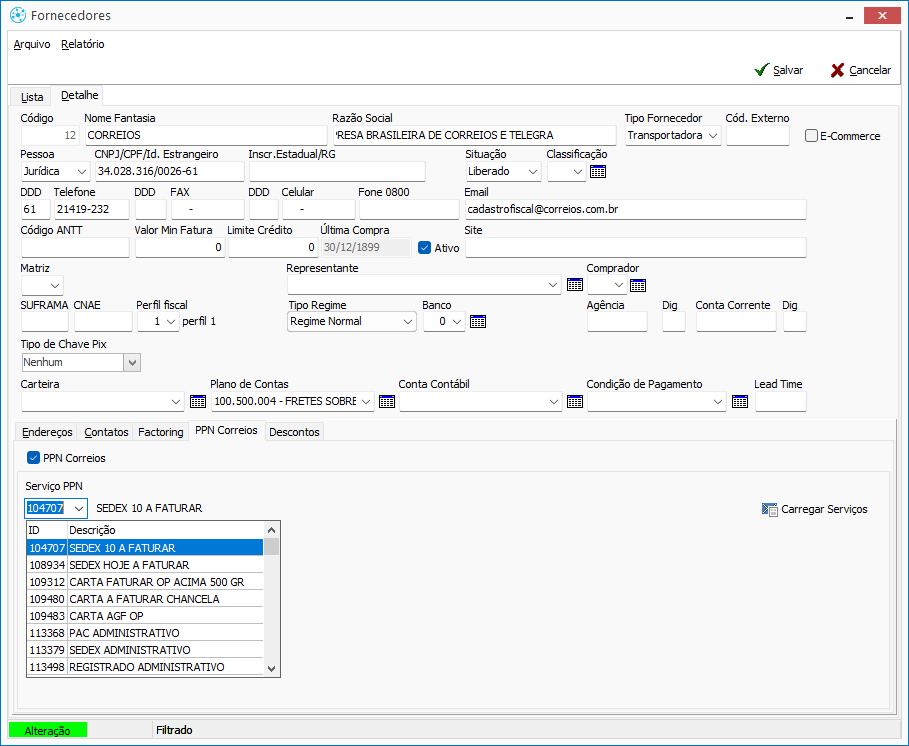
Task: Open the Matriz dropdown
Action: (x=55, y=286)
